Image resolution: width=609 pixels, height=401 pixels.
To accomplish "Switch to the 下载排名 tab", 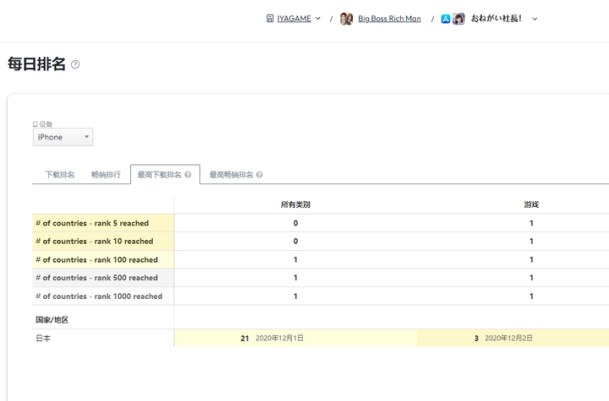I will coord(60,175).
